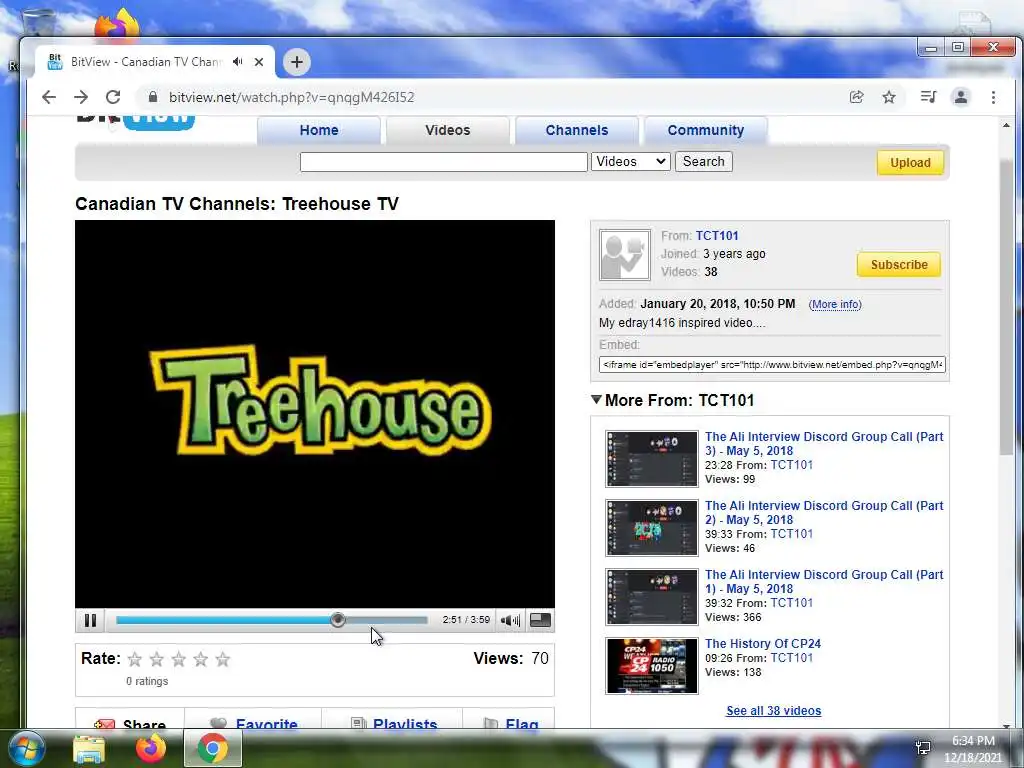Click the Chrome taskbar icon
1024x768 pixels.
coord(213,748)
